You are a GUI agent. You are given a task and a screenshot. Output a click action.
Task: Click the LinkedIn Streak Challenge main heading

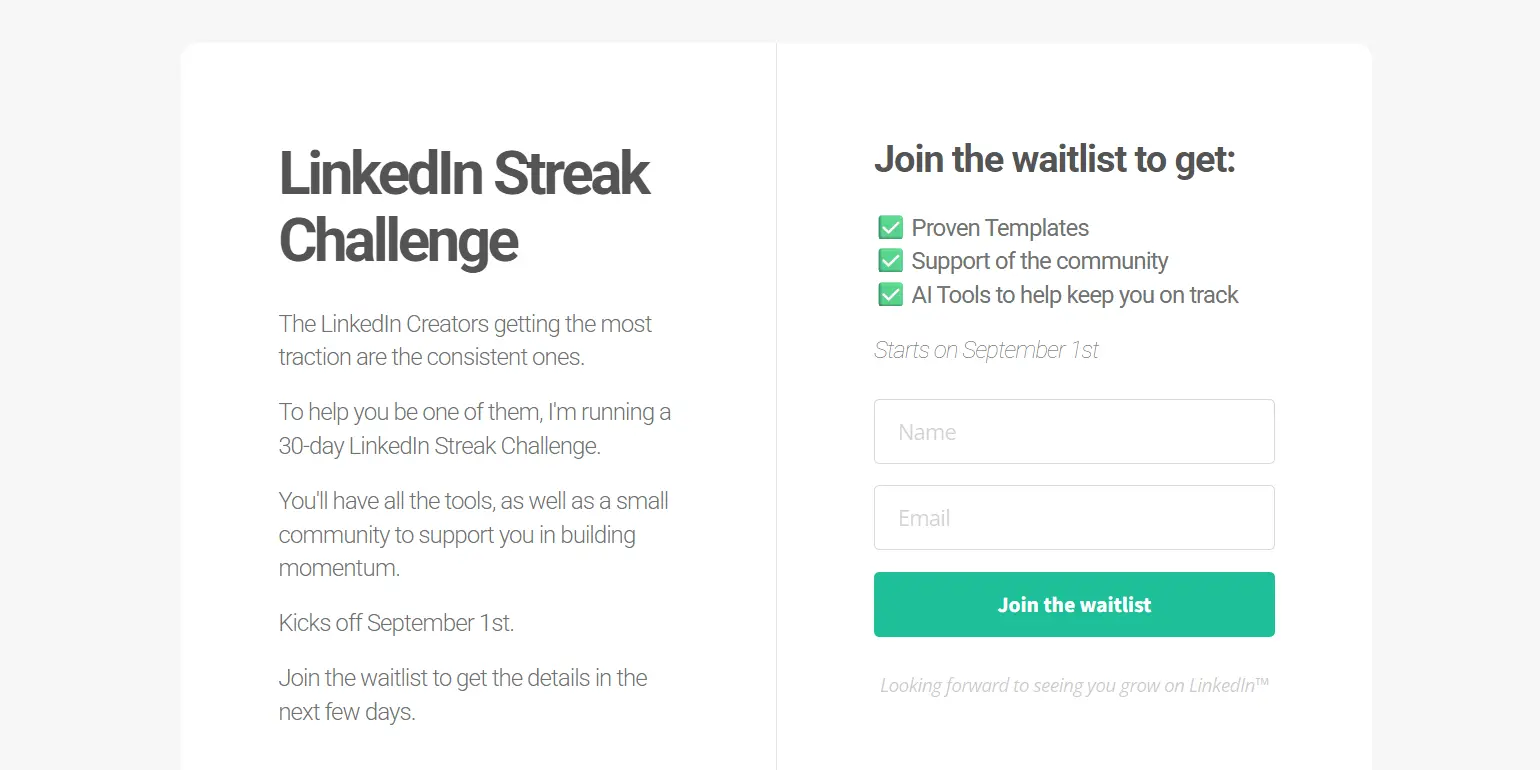point(464,206)
